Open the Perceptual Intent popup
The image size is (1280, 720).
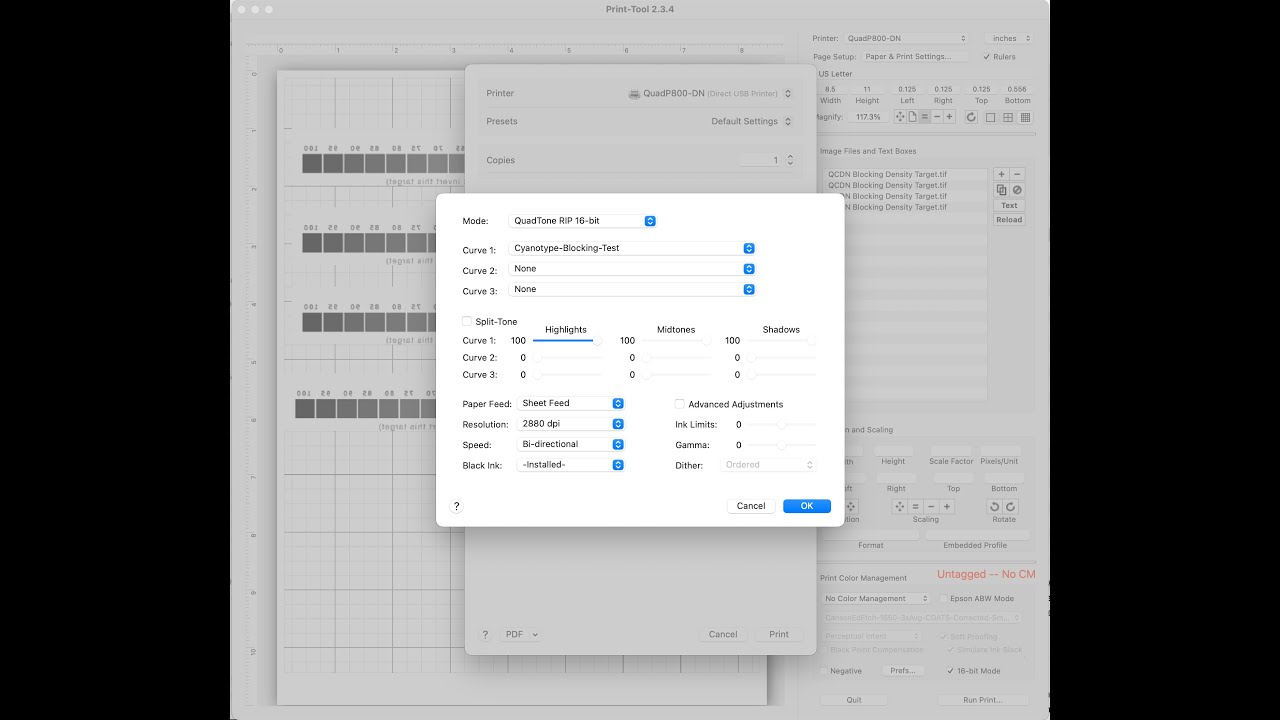pos(871,636)
